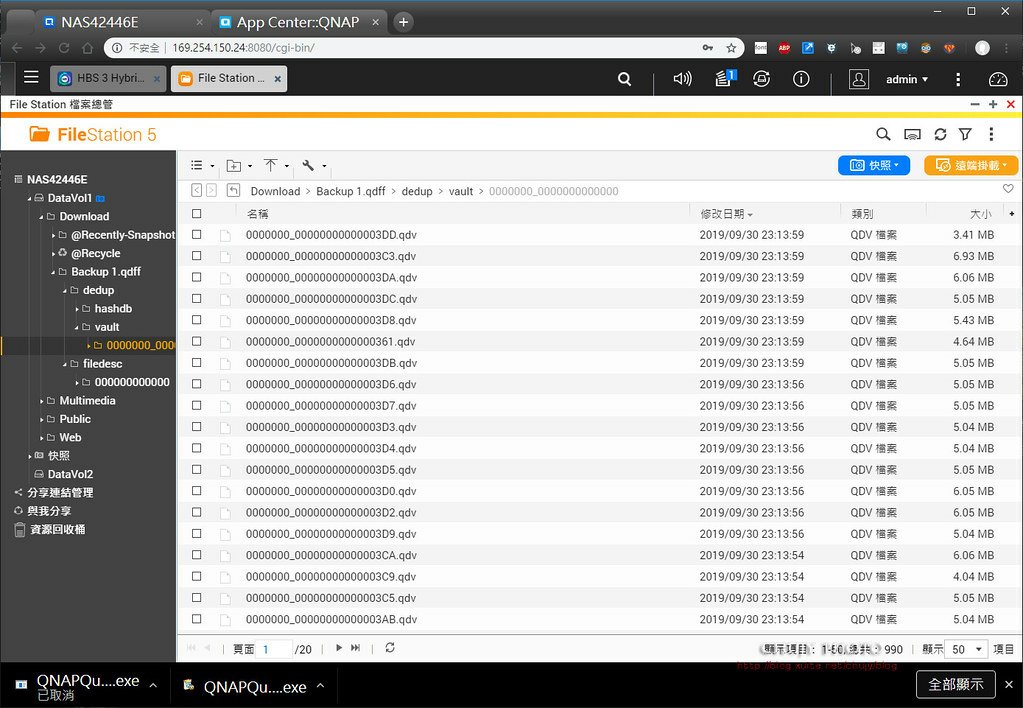Viewport: 1023px width, 708px height.
Task: Check the box for 0000000_00000000000003DA.qdv
Action: point(196,277)
